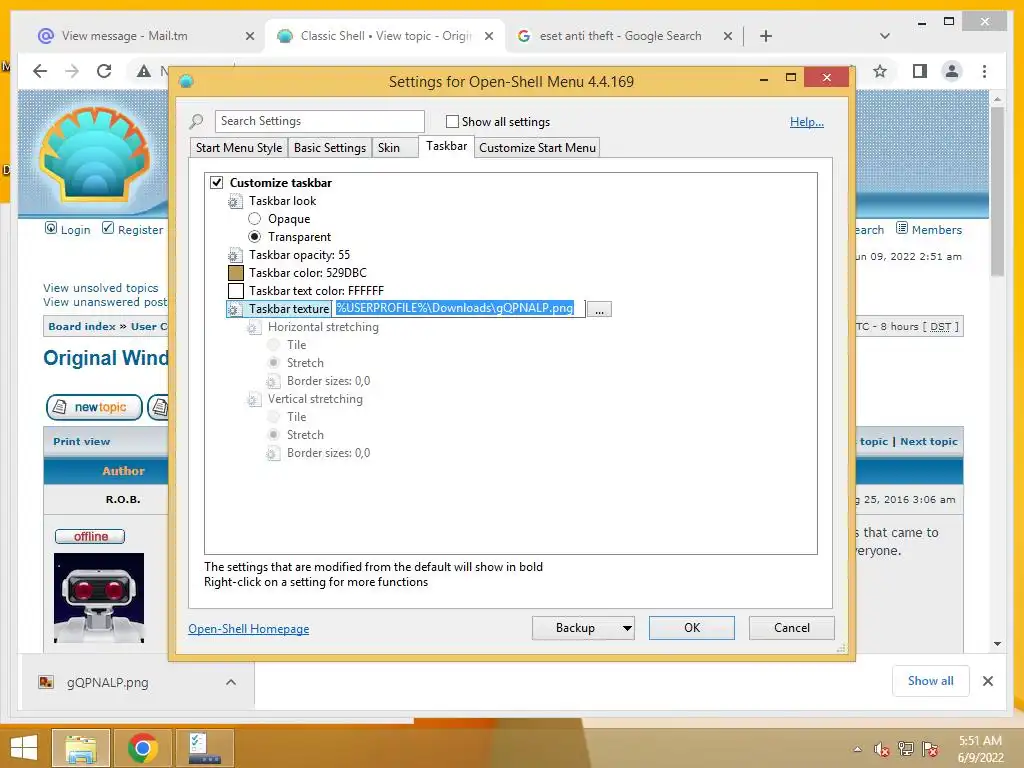This screenshot has height=768, width=1024.
Task: Click View unsolved topics link
Action: [101, 288]
